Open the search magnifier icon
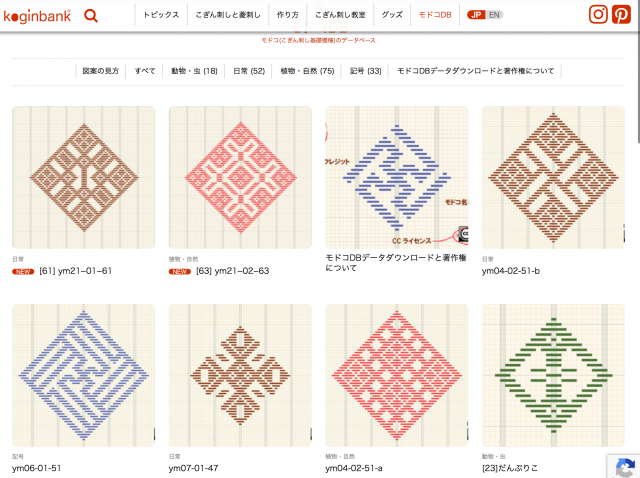Screen dimensions: 640x478 [x=91, y=15]
